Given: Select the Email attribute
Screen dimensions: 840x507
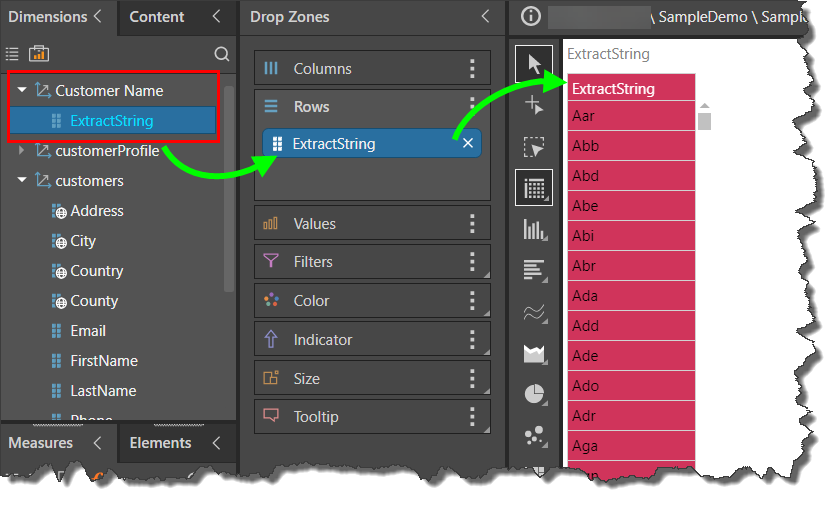Looking at the screenshot, I should pyautogui.click(x=88, y=331).
